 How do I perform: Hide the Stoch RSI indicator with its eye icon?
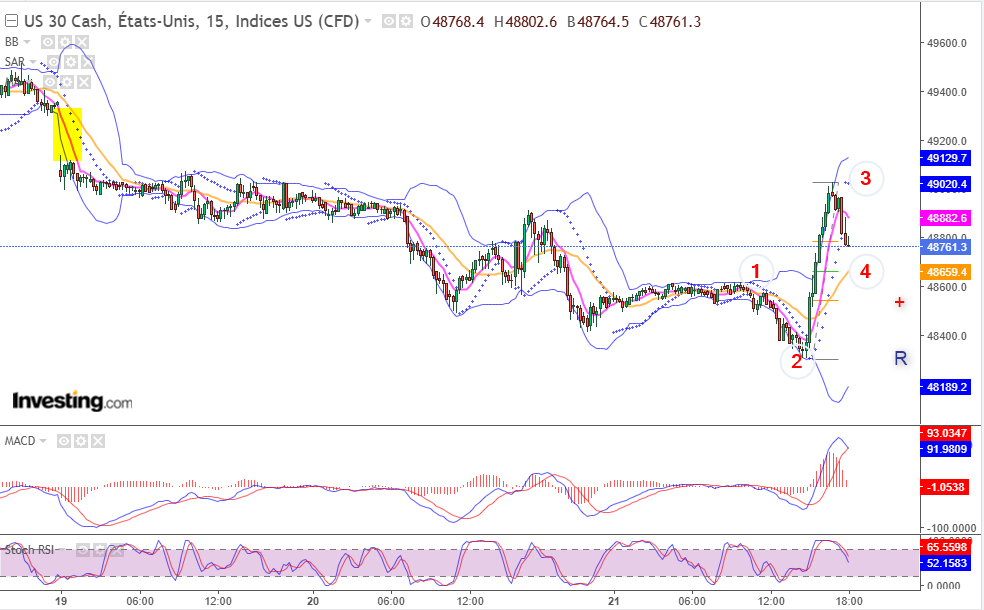[83, 550]
